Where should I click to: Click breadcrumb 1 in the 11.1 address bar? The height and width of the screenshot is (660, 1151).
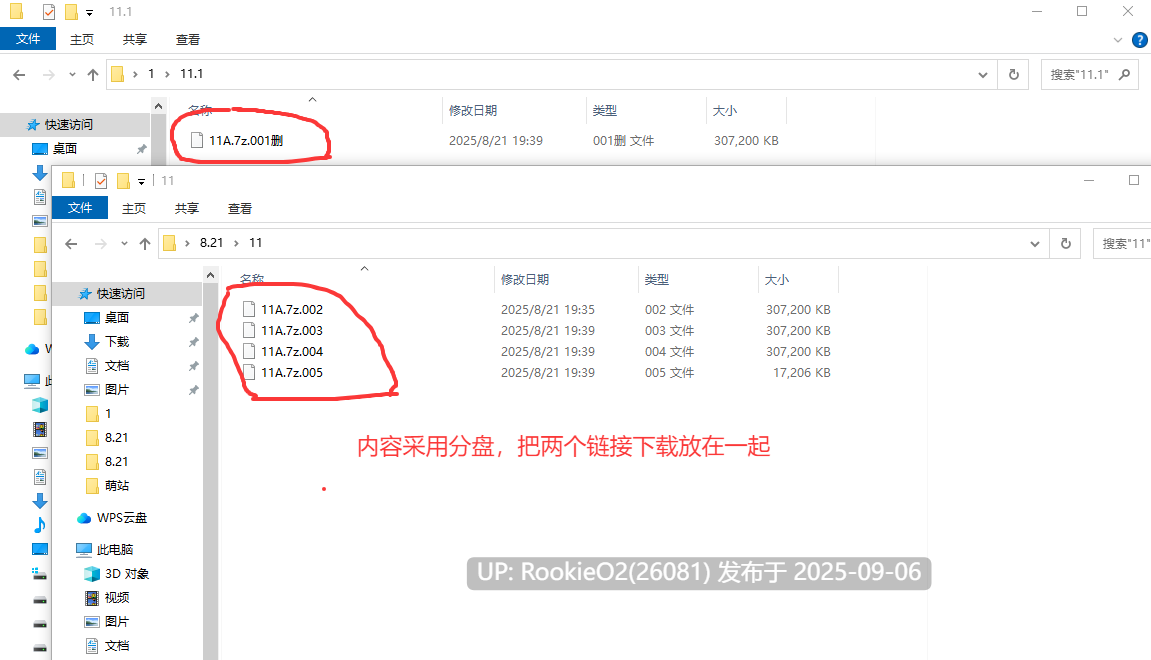pyautogui.click(x=151, y=73)
